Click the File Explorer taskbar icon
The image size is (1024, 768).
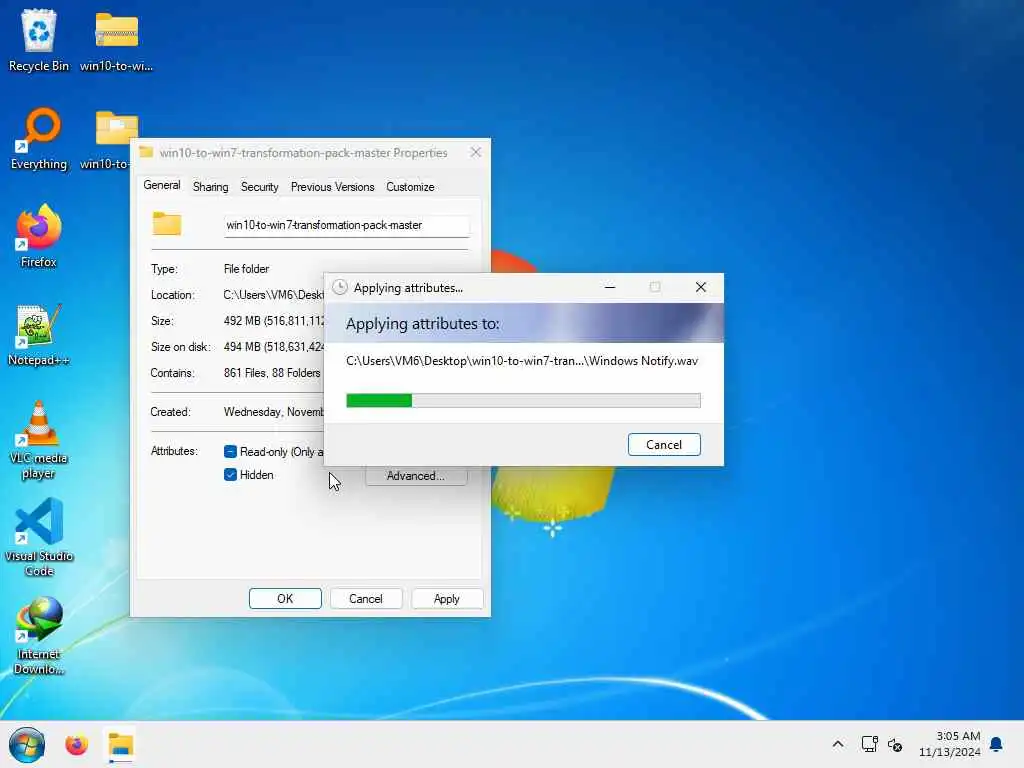pos(121,745)
